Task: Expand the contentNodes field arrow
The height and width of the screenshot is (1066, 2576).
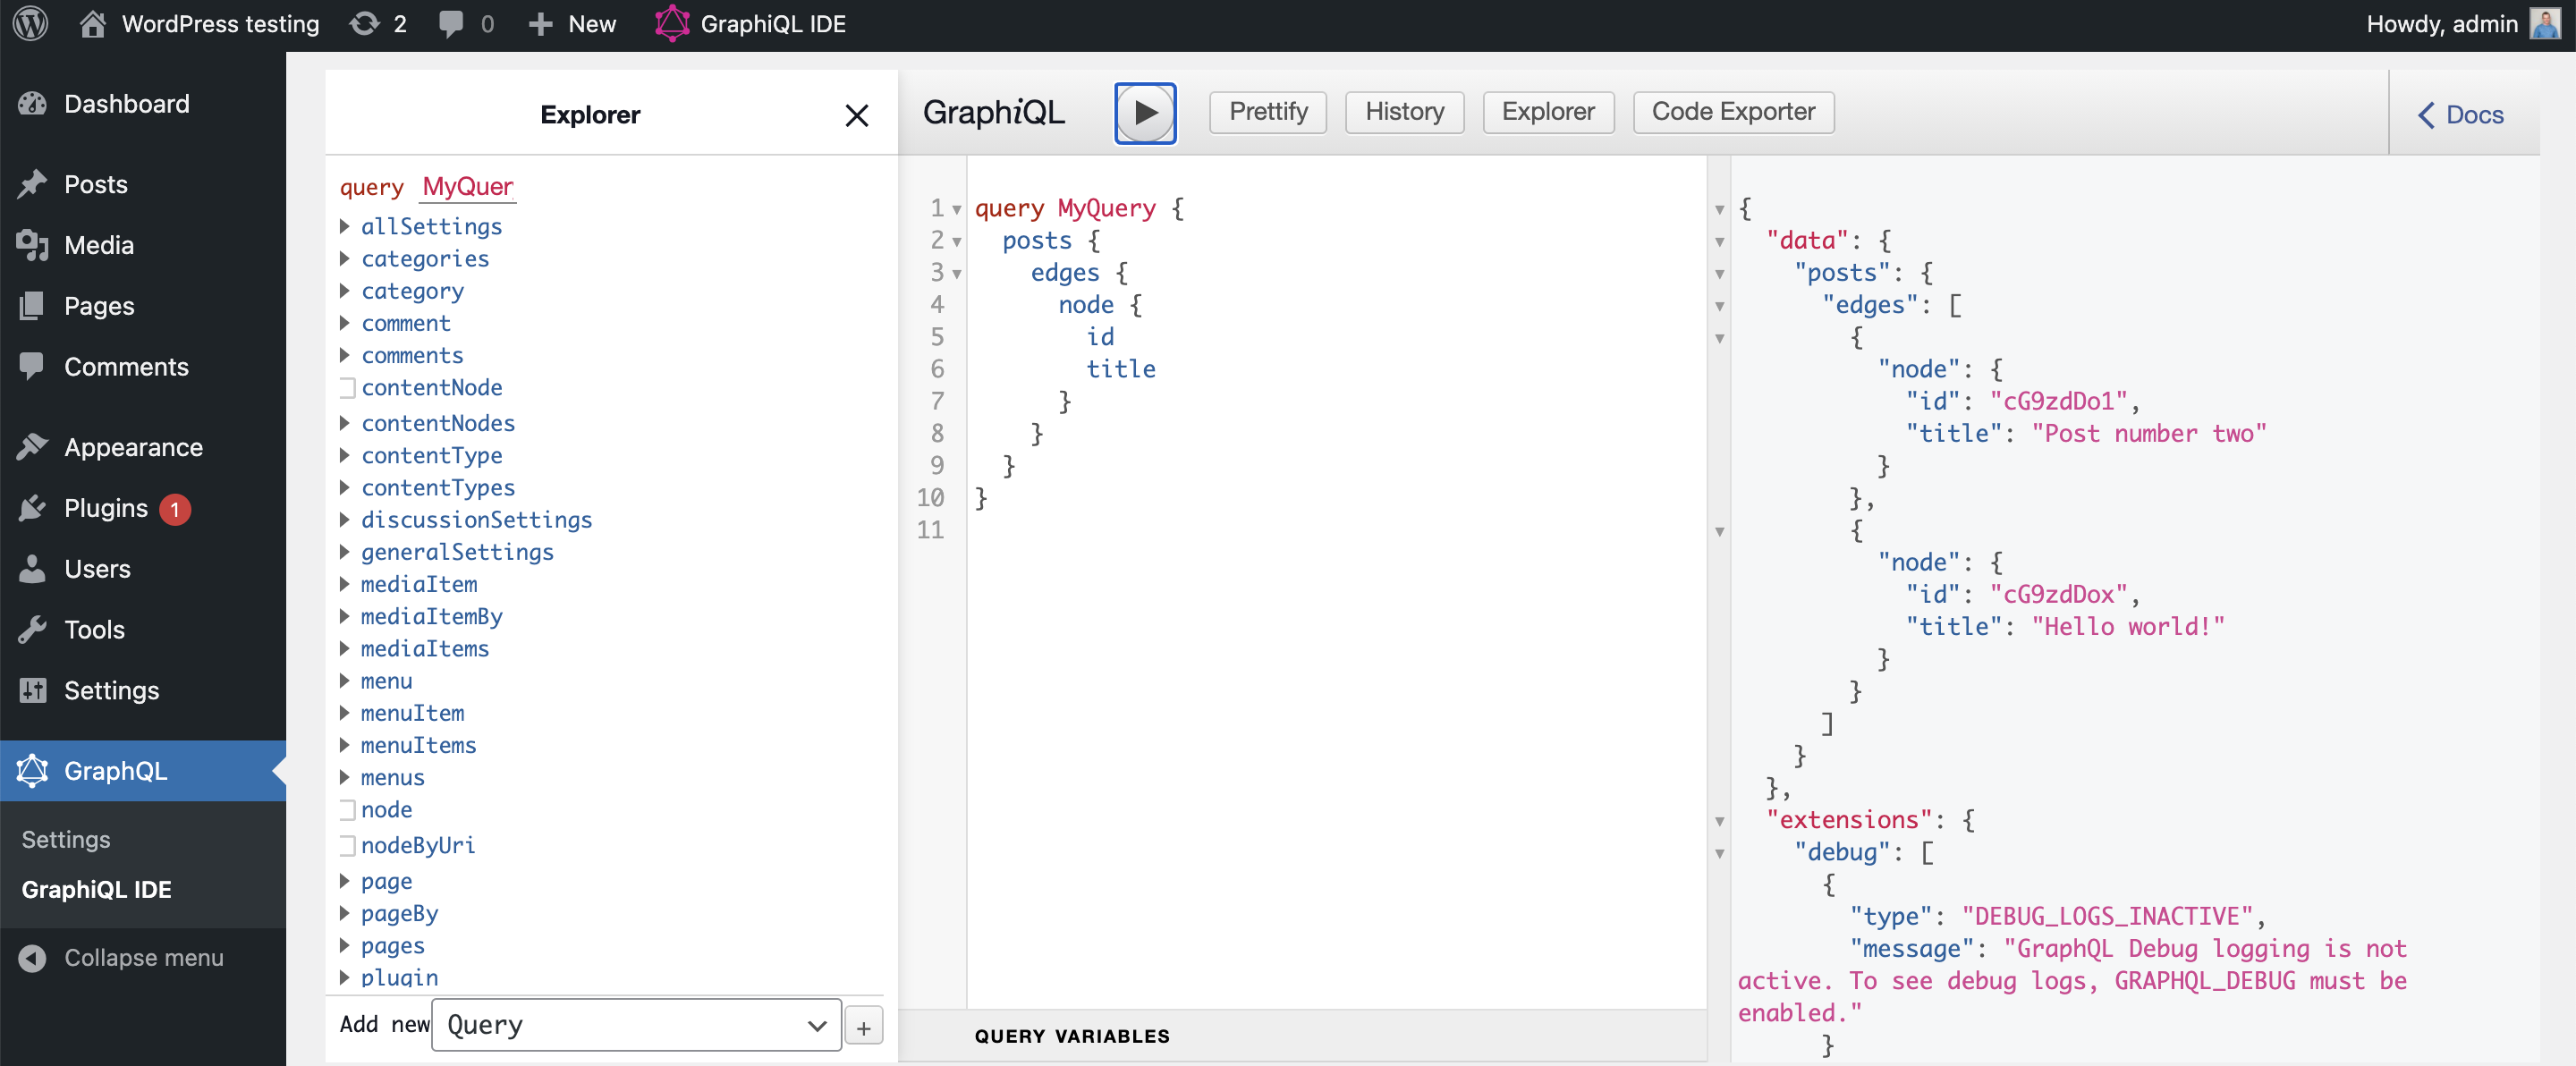Action: click(x=345, y=423)
